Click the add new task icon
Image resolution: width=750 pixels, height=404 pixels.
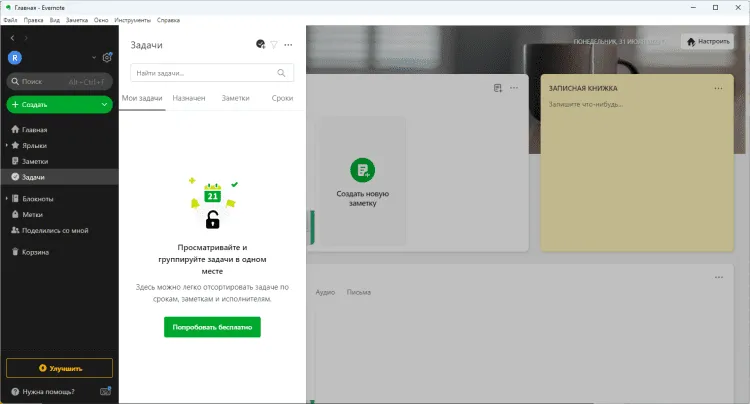tap(260, 45)
